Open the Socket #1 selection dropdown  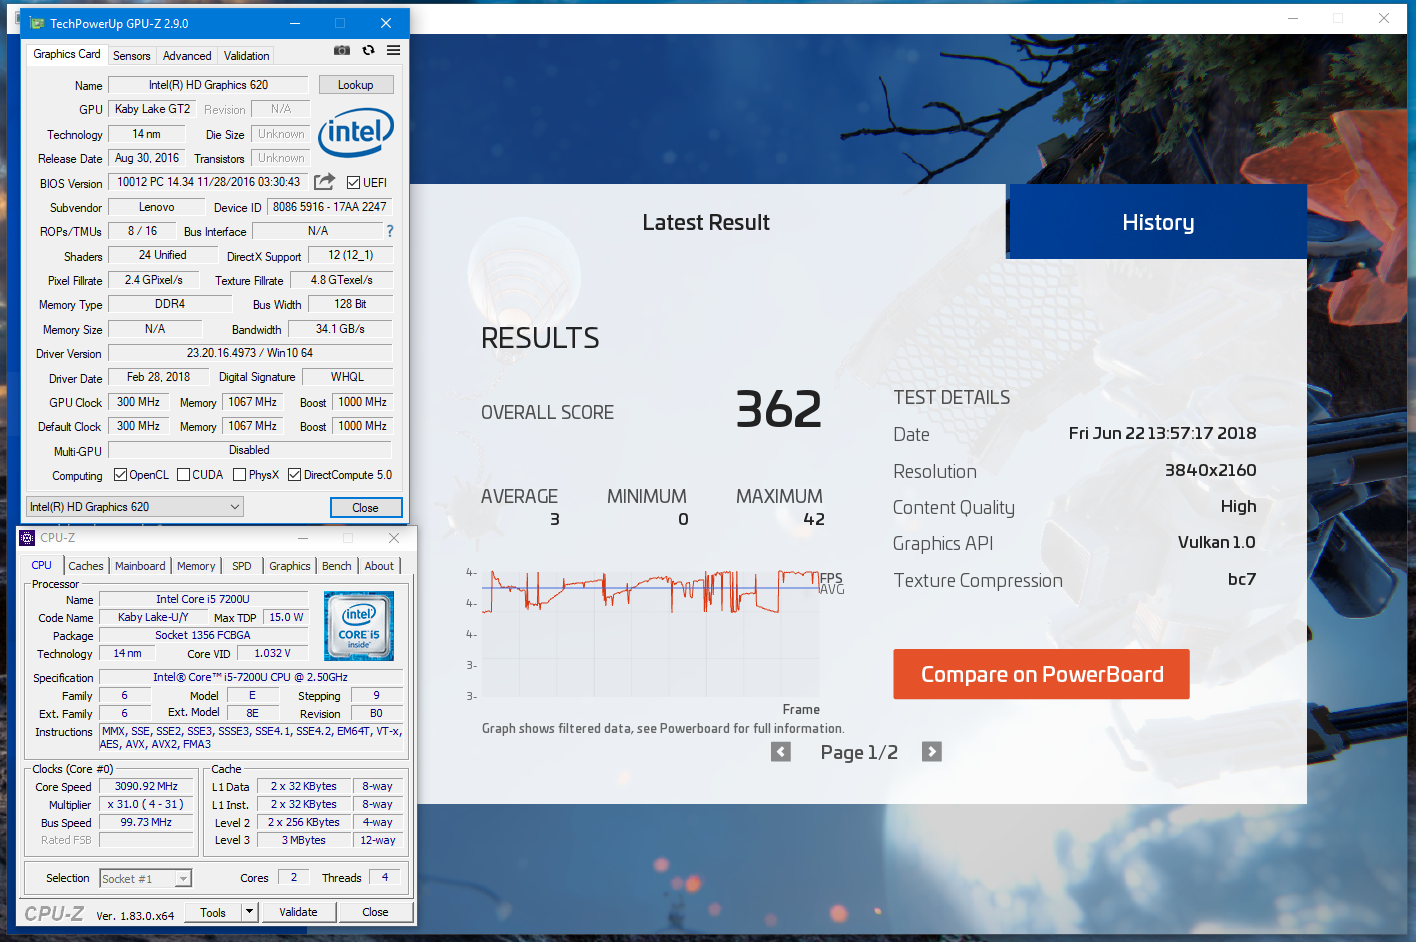point(145,879)
